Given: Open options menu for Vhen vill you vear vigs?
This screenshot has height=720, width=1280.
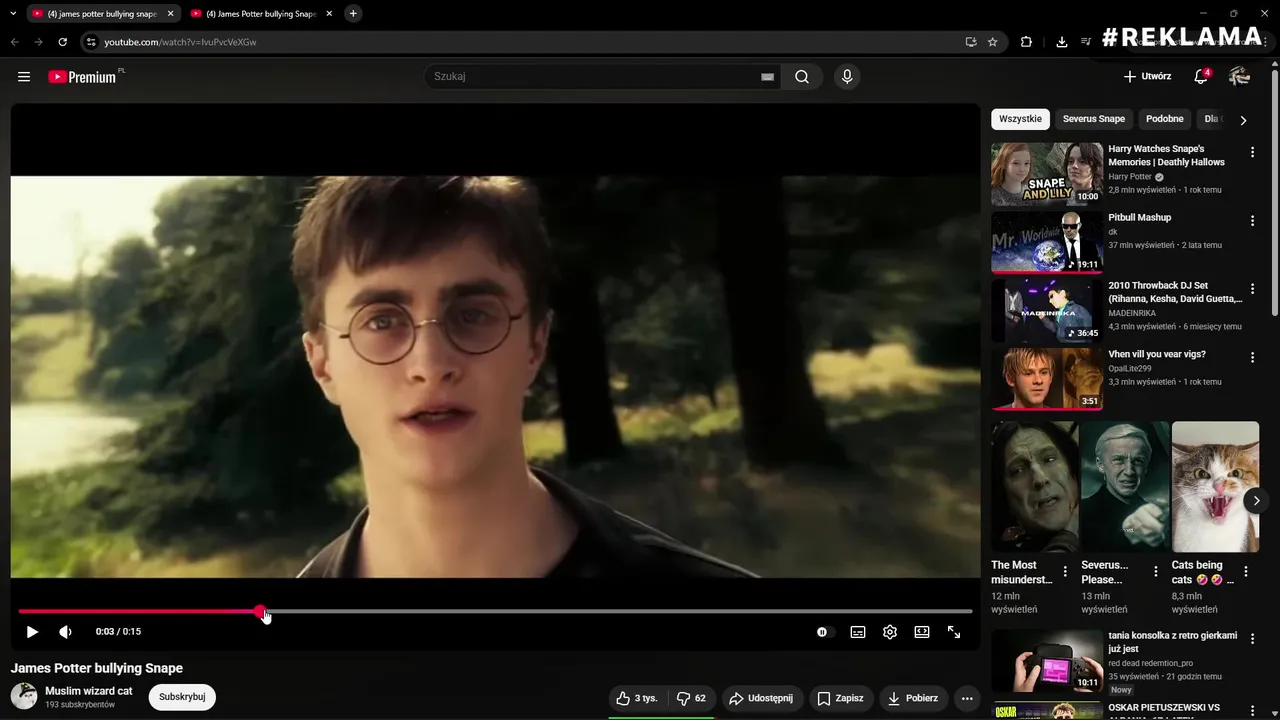Looking at the screenshot, I should click(1252, 357).
